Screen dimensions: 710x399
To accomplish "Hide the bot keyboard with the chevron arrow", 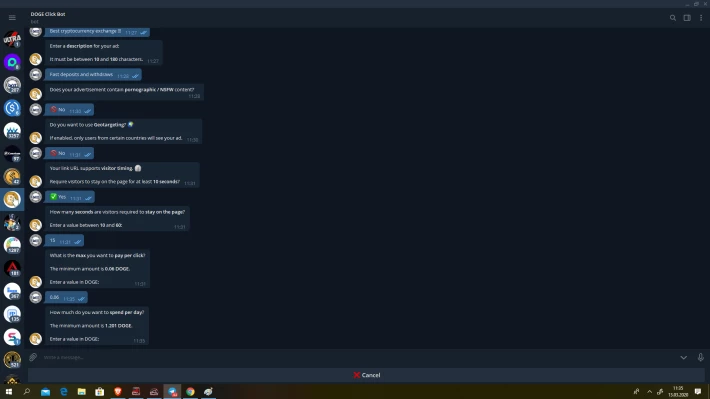I will [683, 357].
